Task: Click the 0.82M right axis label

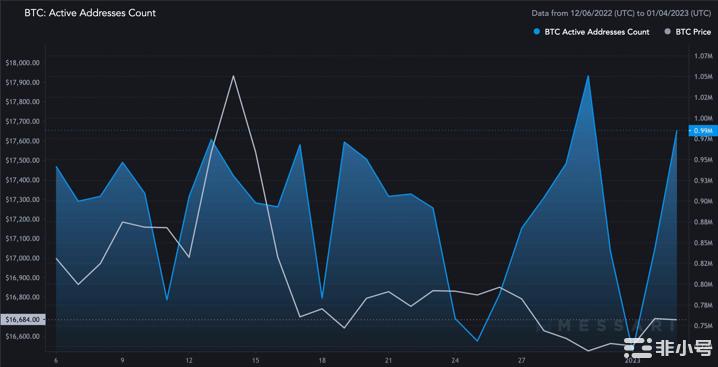Action: 702,263
